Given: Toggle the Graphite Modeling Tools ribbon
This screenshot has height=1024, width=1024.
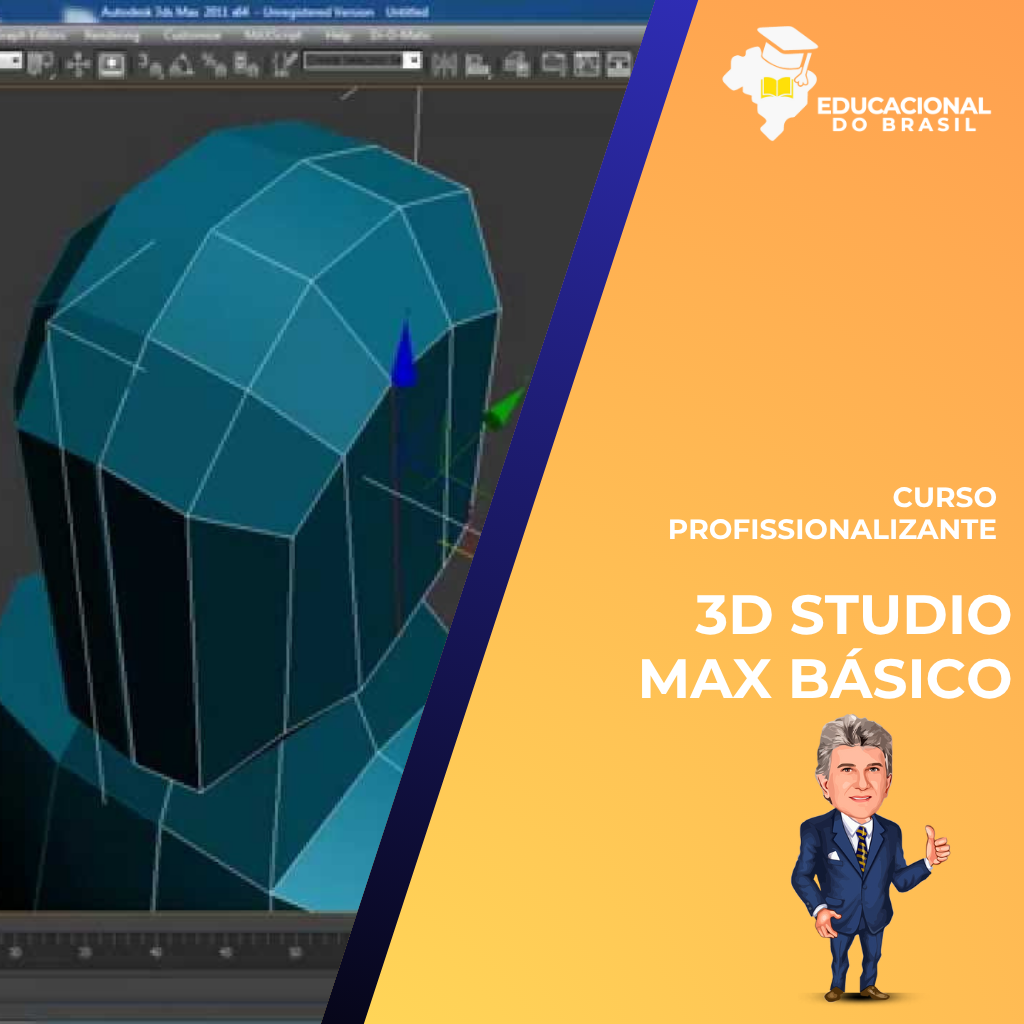Looking at the screenshot, I should pyautogui.click(x=553, y=63).
